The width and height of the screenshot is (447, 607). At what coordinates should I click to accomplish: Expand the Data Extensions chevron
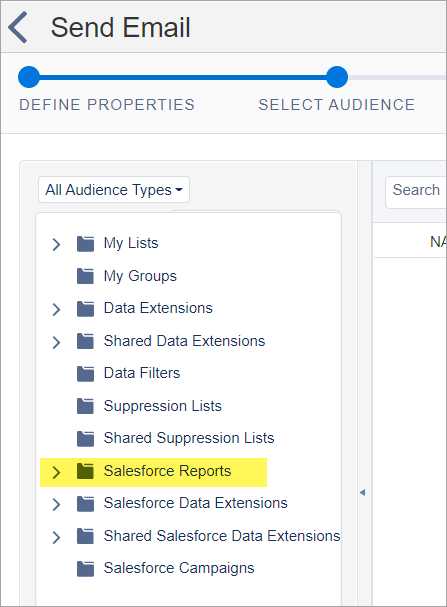57,309
